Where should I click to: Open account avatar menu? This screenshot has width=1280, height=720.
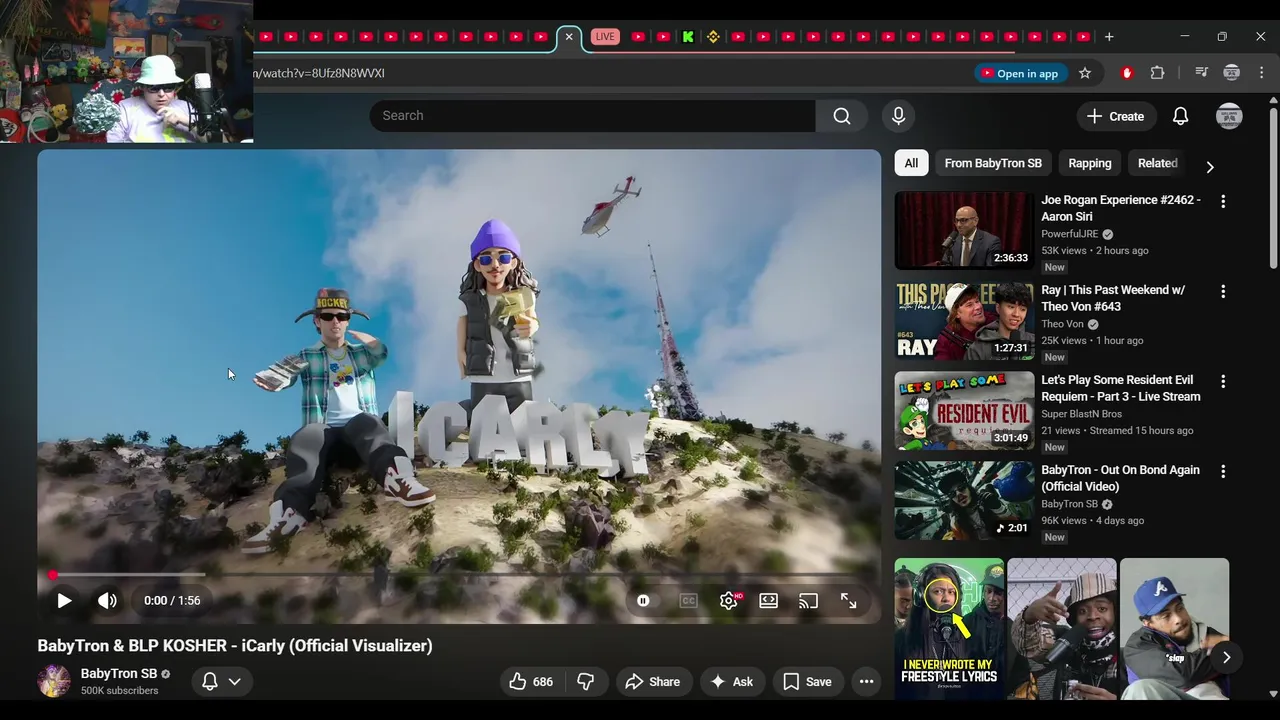point(1229,116)
